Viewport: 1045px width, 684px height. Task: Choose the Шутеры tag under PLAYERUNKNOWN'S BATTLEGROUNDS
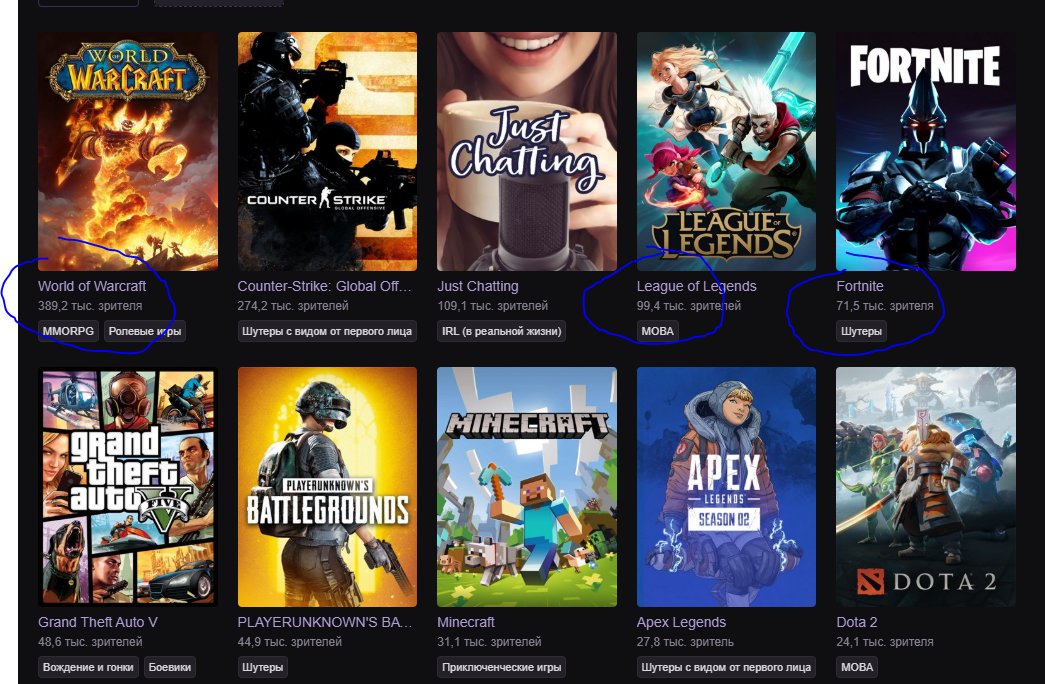coord(263,667)
